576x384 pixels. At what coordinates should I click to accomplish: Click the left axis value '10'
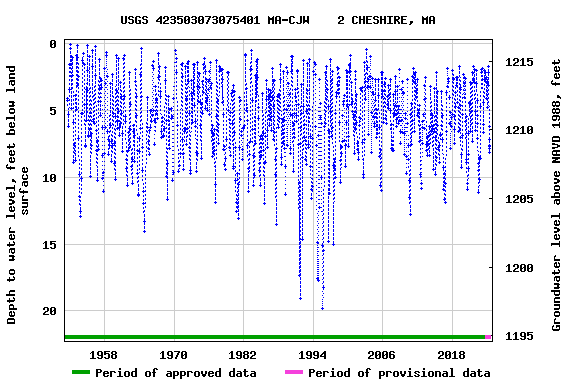50,178
